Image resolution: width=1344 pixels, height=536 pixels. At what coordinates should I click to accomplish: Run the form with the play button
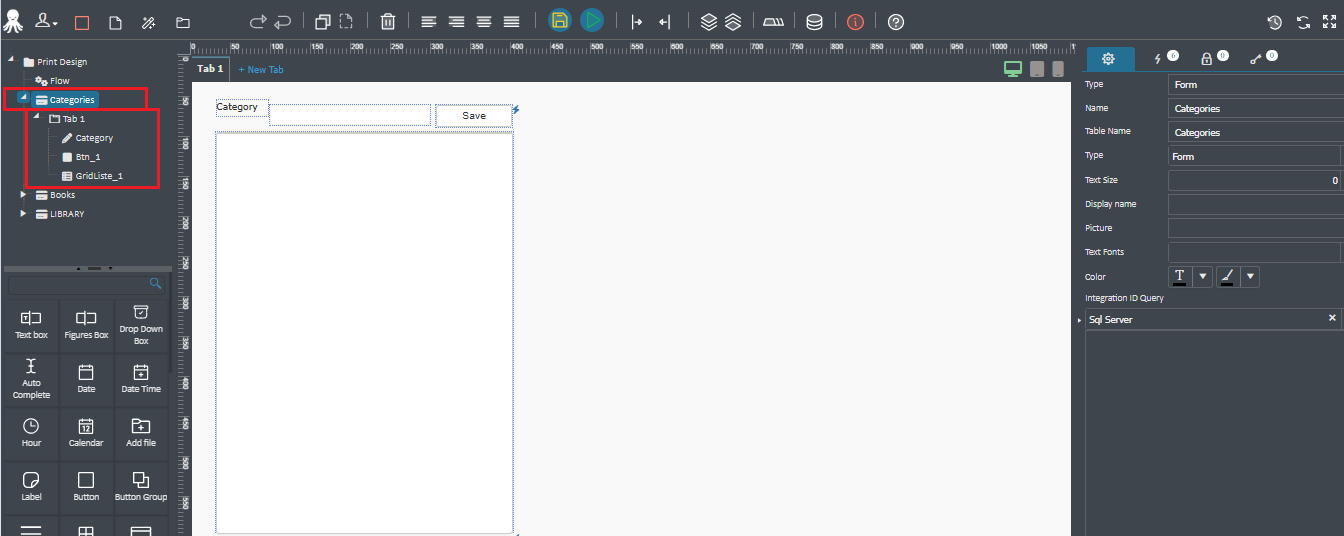[x=592, y=21]
